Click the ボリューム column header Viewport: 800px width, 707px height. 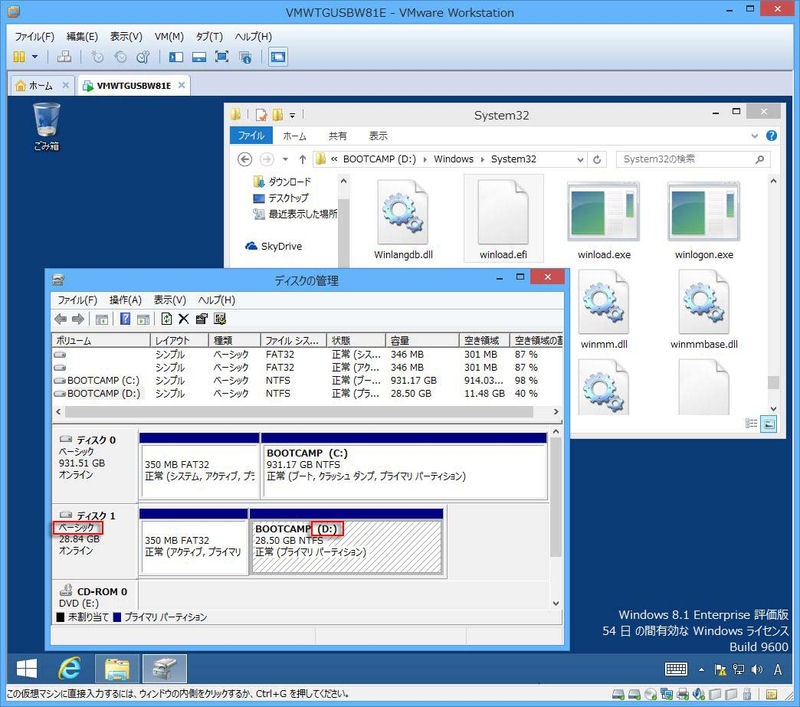[x=101, y=340]
